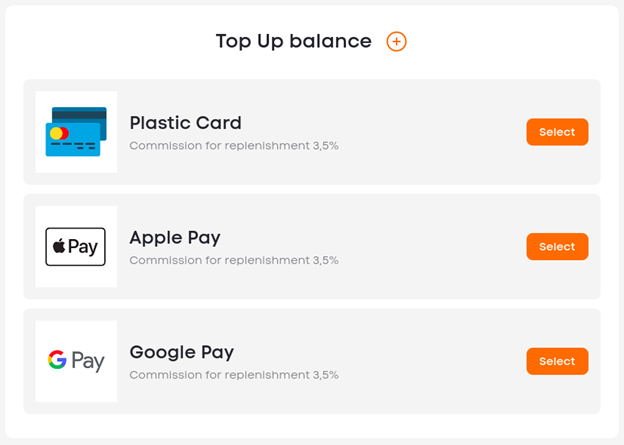The height and width of the screenshot is (445, 624).
Task: Select Apple Pay as payment method
Action: pyautogui.click(x=557, y=246)
